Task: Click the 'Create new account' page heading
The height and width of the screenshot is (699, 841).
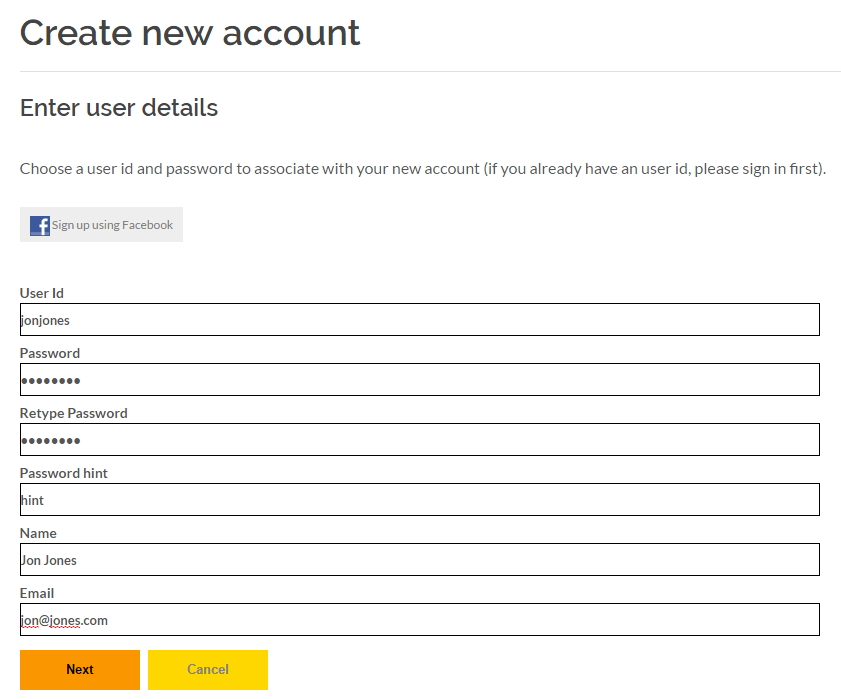Action: tap(190, 33)
